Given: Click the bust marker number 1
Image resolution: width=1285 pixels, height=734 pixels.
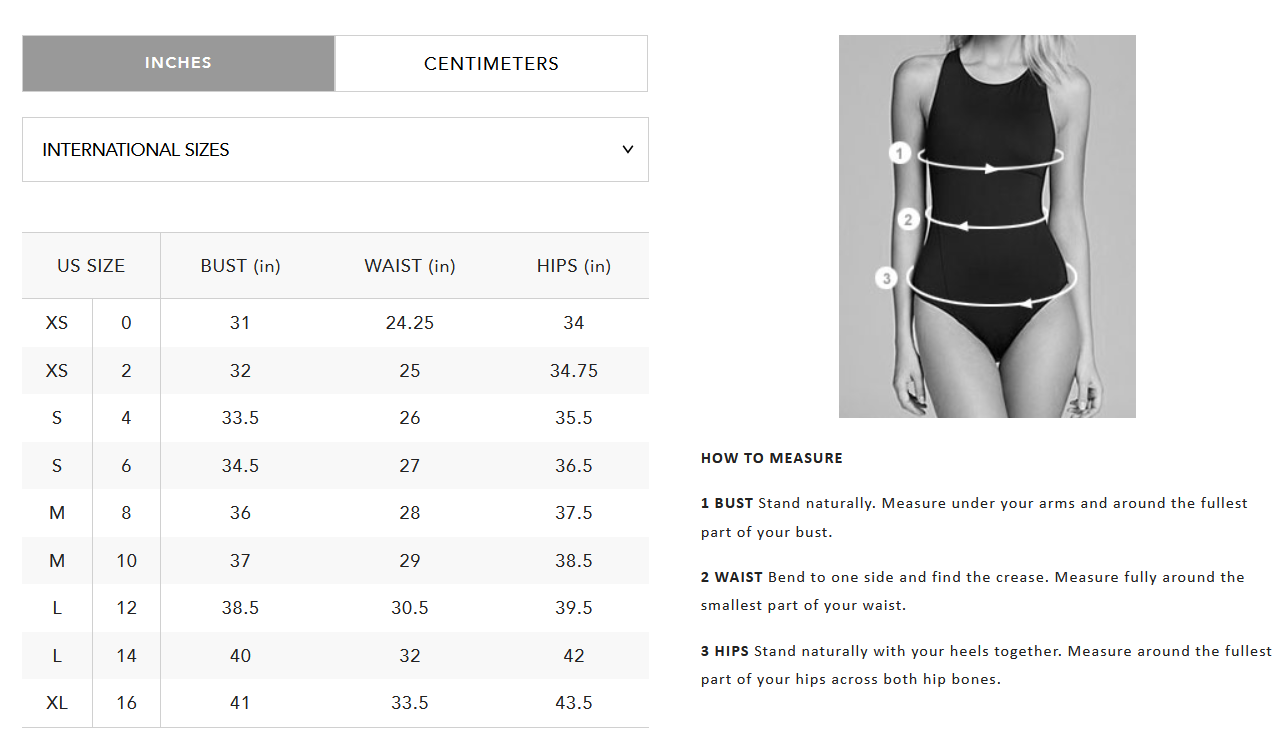Looking at the screenshot, I should pyautogui.click(x=900, y=153).
